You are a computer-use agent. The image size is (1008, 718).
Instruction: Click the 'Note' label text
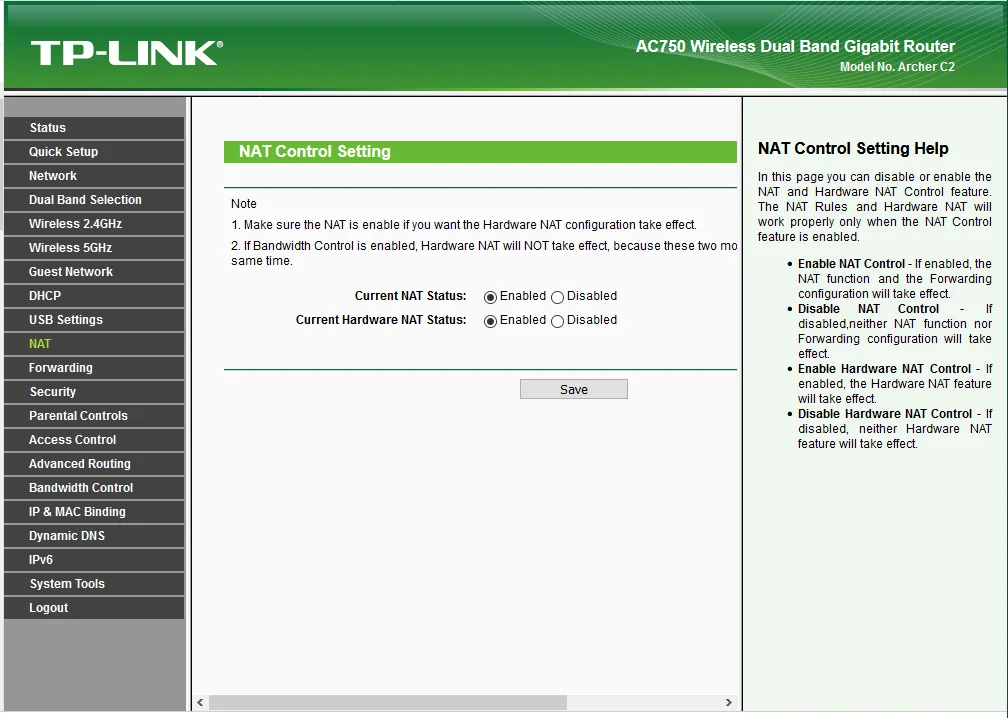(x=244, y=204)
